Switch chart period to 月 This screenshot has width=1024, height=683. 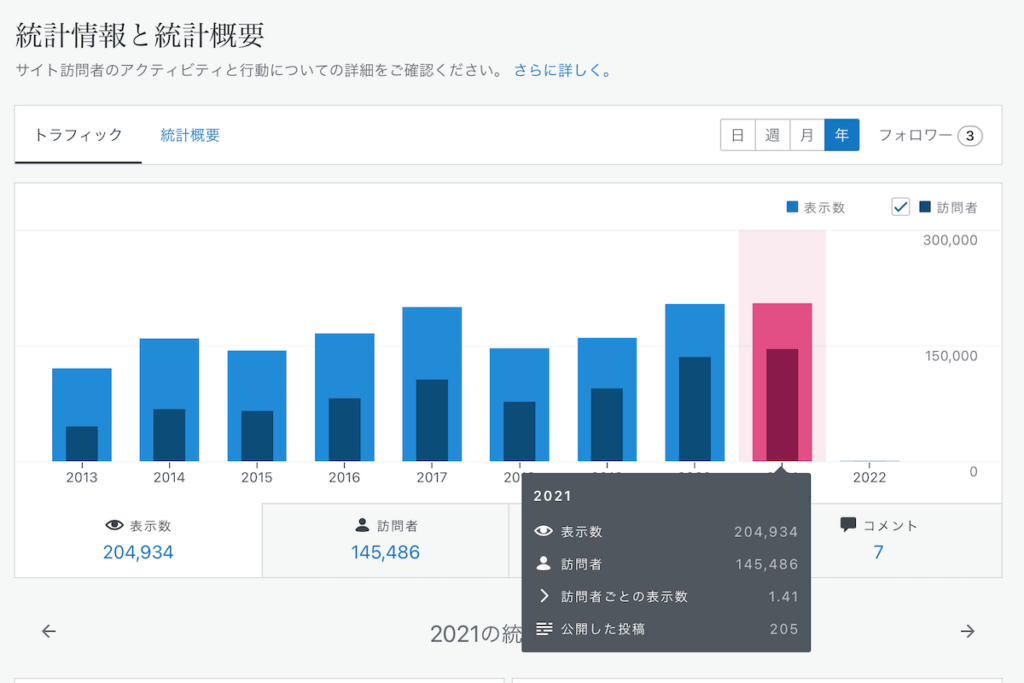click(x=807, y=135)
